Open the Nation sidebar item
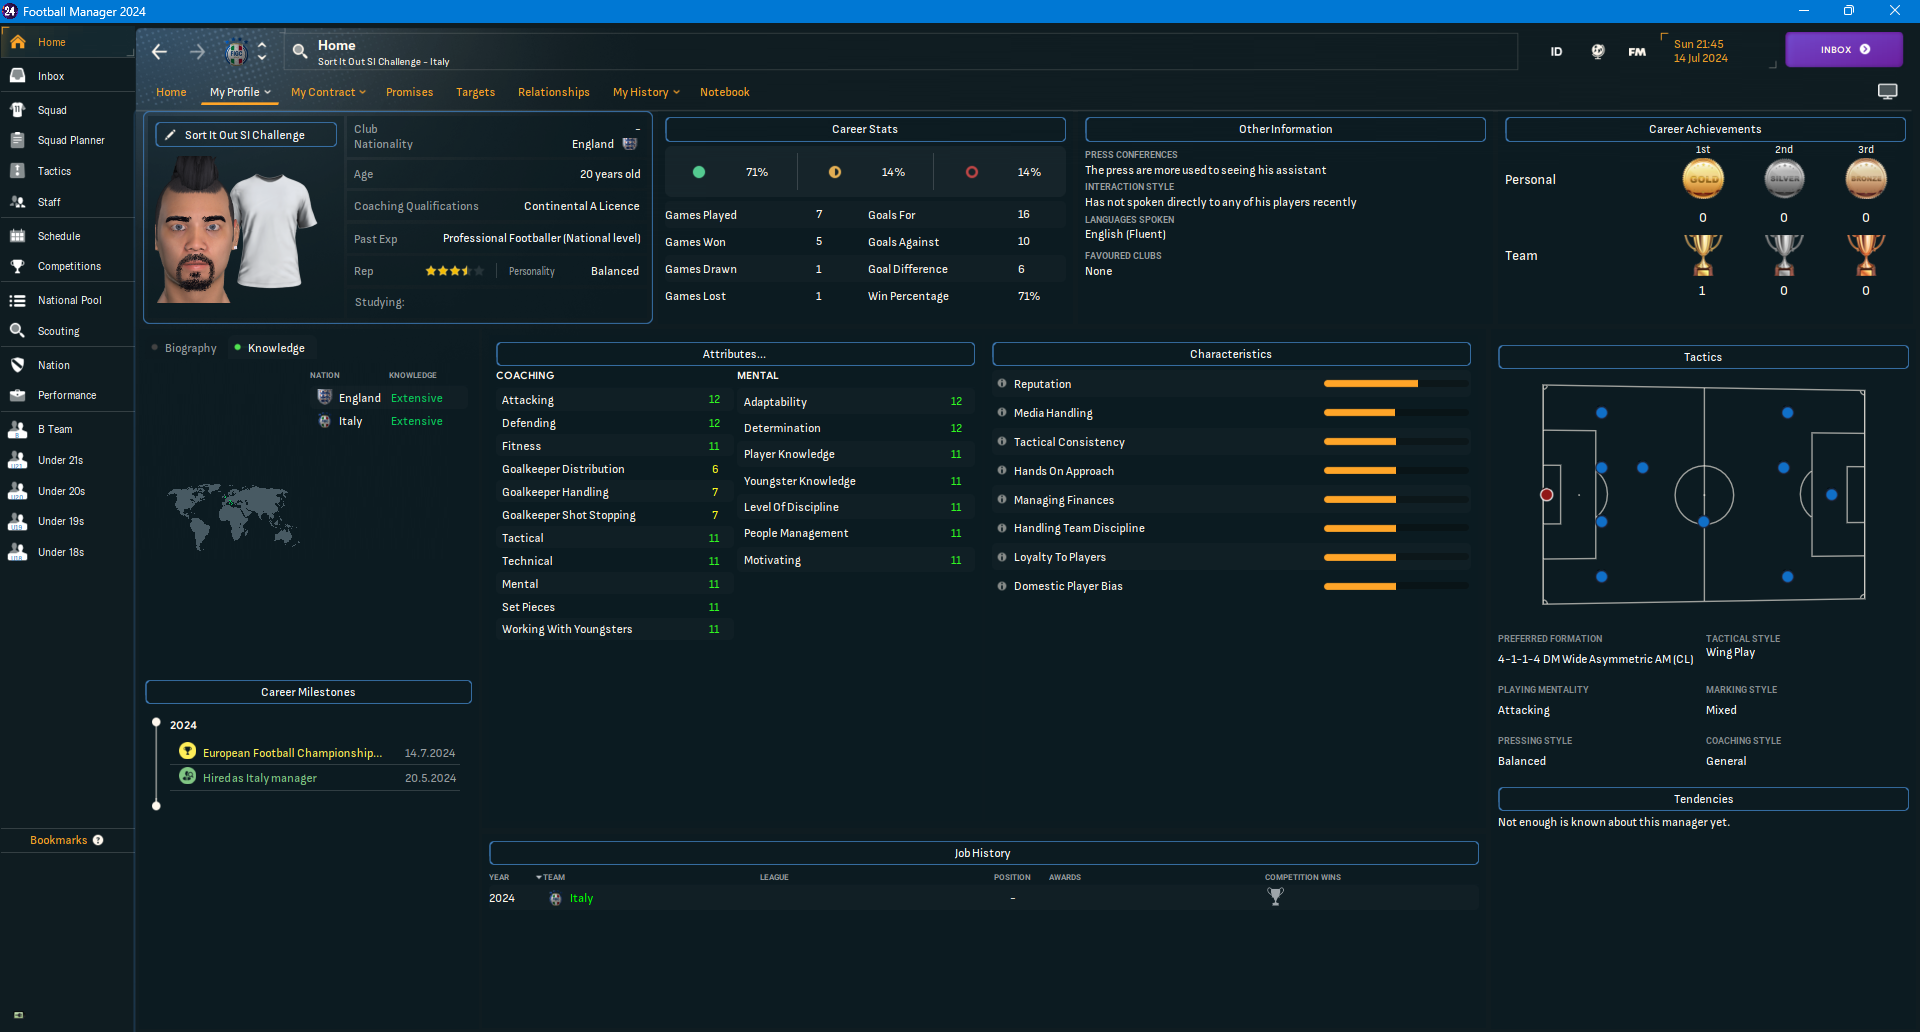1920x1032 pixels. tap(67, 365)
